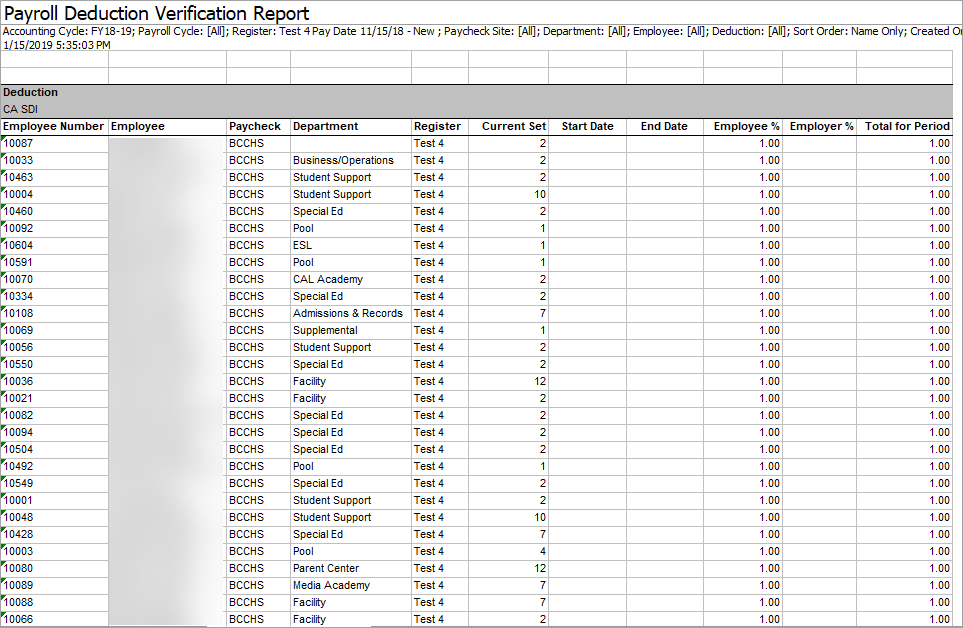
Task: Click the Business/Operations department cell
Action: [343, 161]
